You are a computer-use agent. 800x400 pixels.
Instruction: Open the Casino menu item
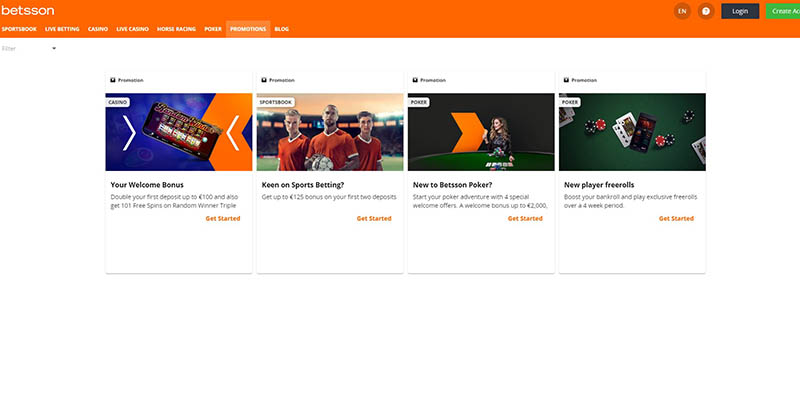(x=98, y=29)
